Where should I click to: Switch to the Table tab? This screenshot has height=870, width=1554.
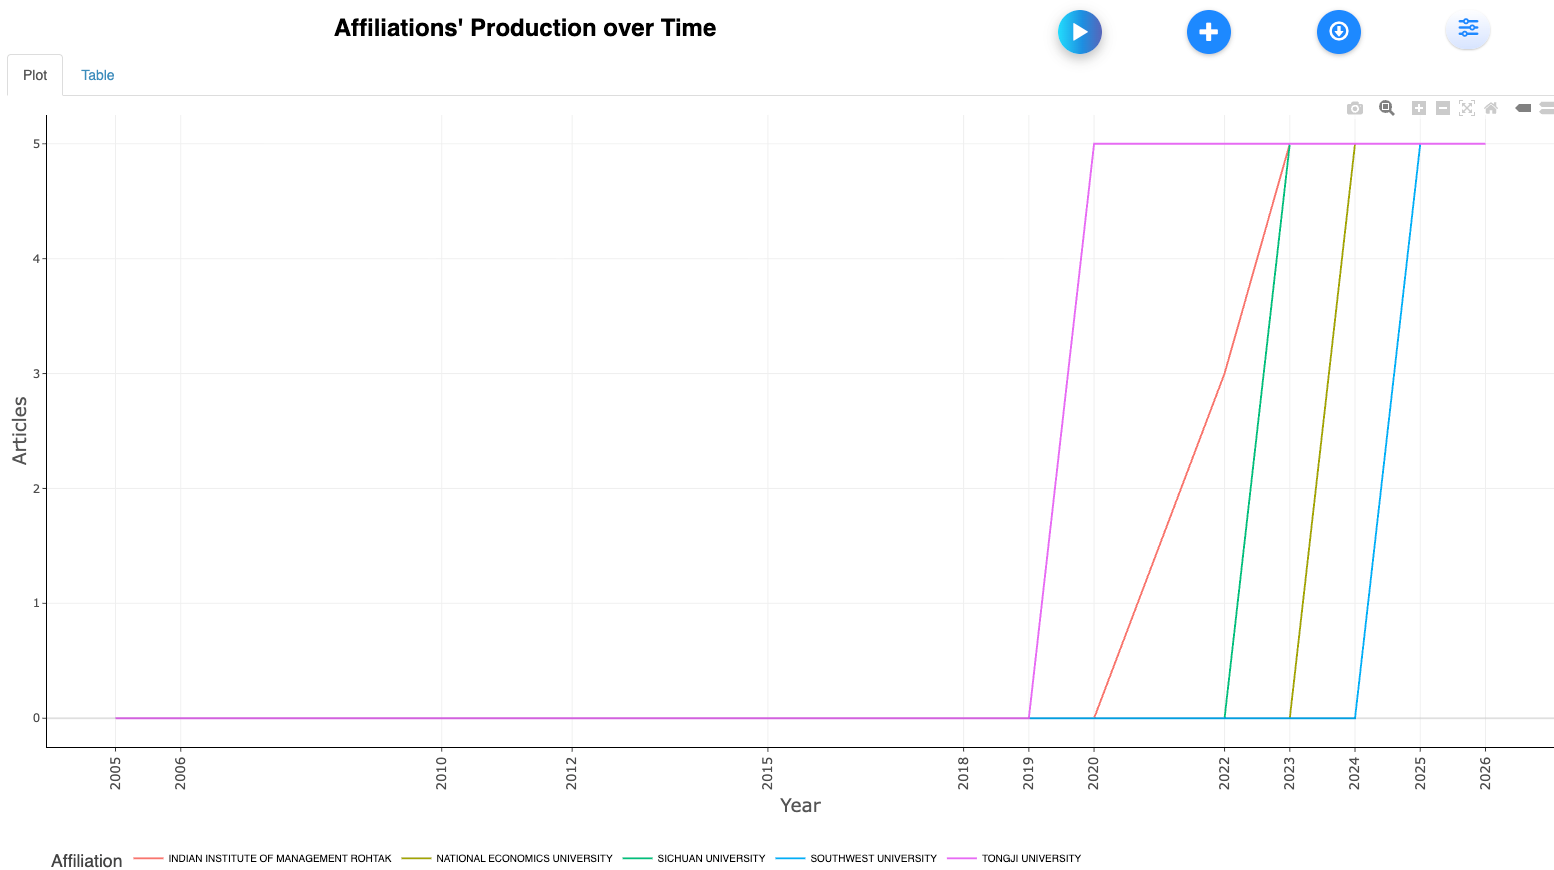(97, 75)
